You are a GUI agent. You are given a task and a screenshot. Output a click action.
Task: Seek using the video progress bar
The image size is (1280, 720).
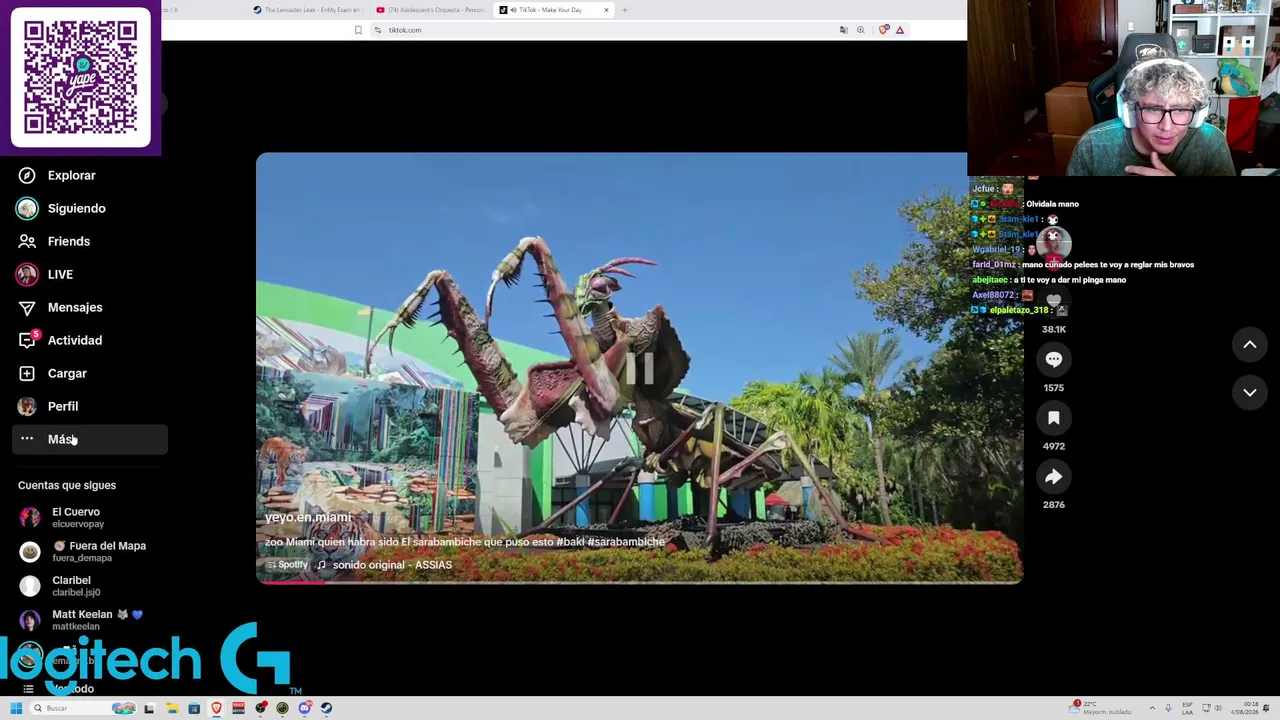click(639, 582)
